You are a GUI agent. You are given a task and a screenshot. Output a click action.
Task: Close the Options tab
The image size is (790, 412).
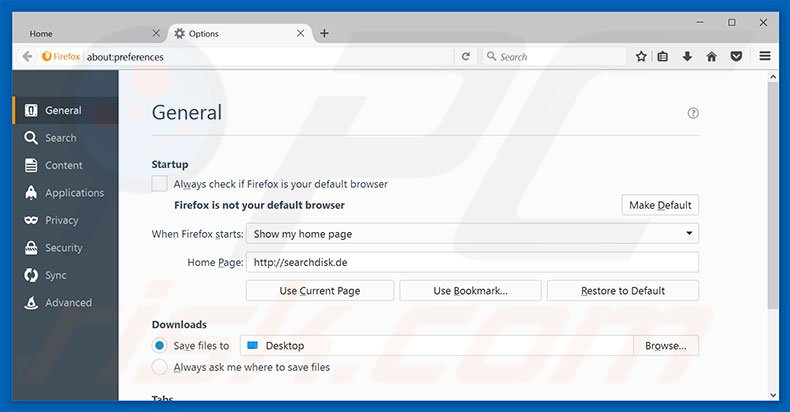click(x=300, y=33)
